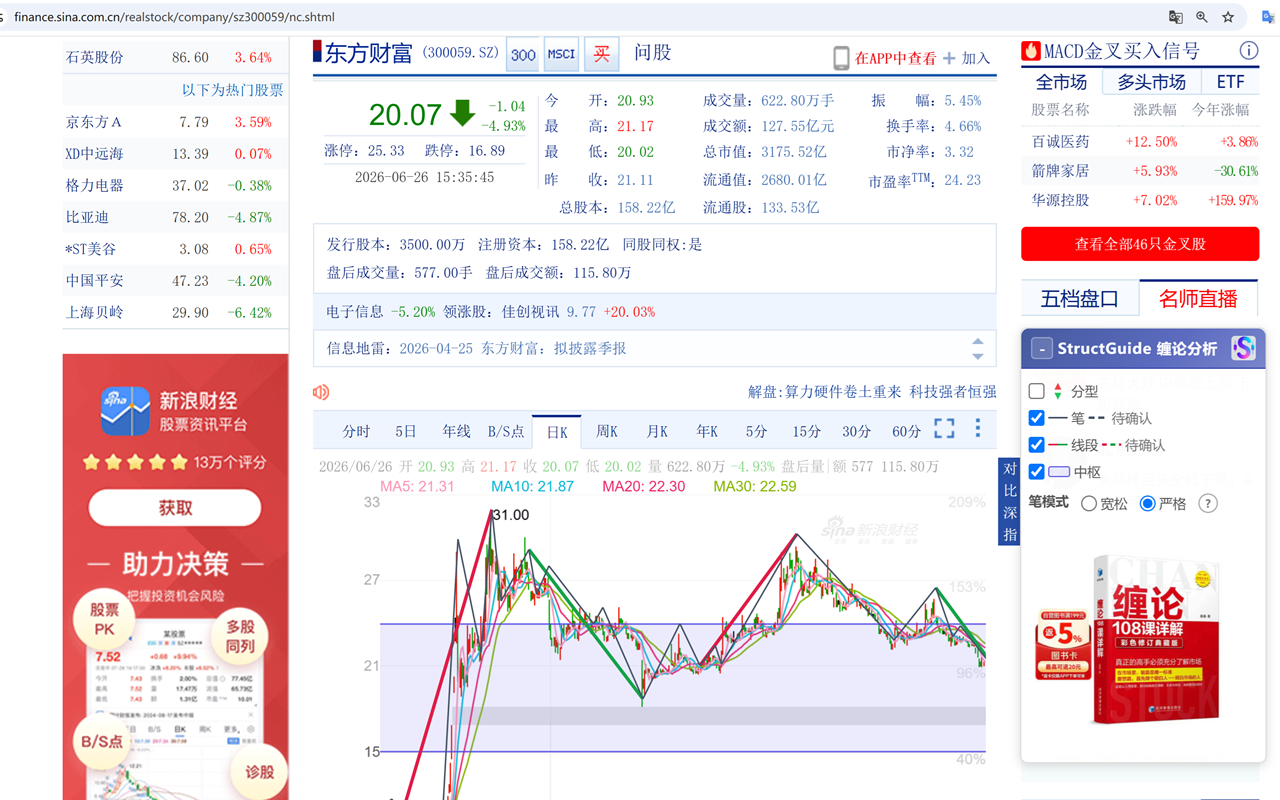This screenshot has height=800, width=1280.
Task: Select the 日K chart tab
Action: click(557, 432)
